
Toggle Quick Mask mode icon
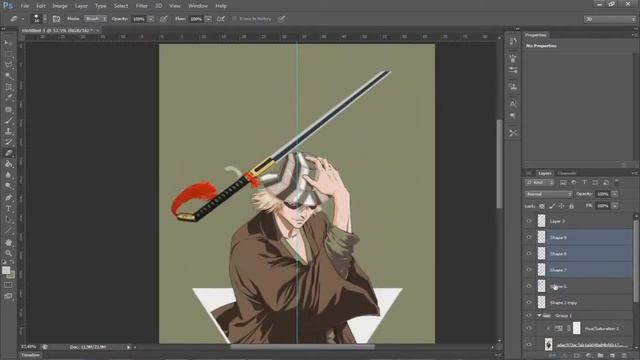[x=8, y=285]
